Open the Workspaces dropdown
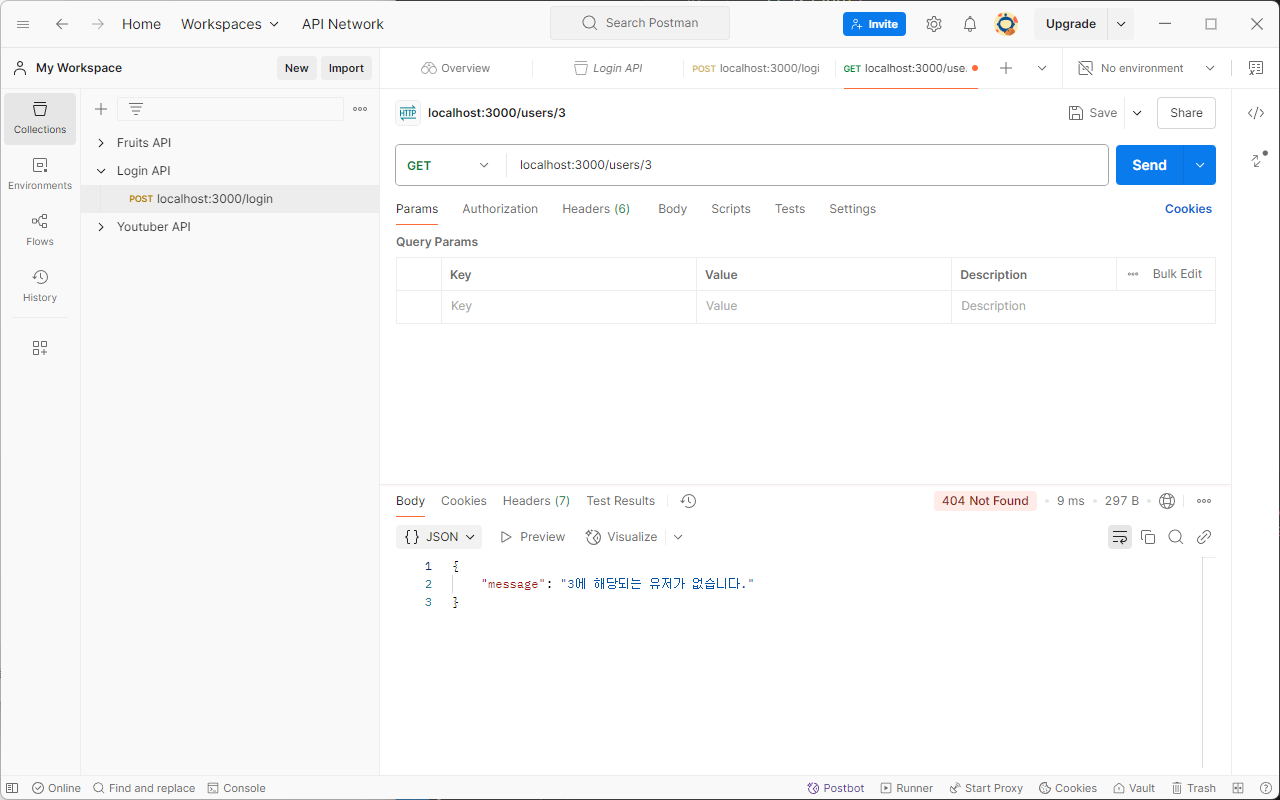This screenshot has width=1280, height=800. [230, 24]
